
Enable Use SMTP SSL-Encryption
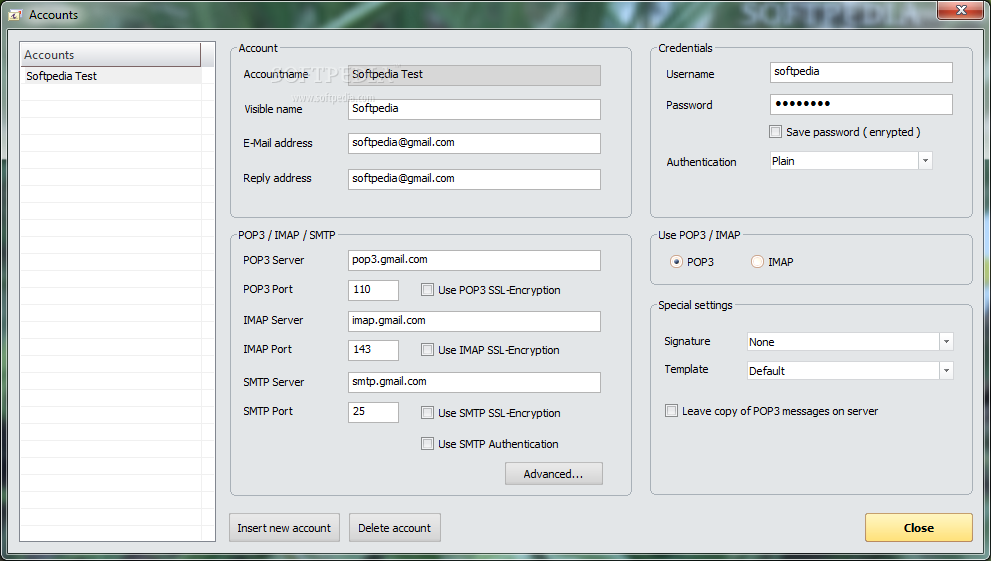tap(427, 413)
